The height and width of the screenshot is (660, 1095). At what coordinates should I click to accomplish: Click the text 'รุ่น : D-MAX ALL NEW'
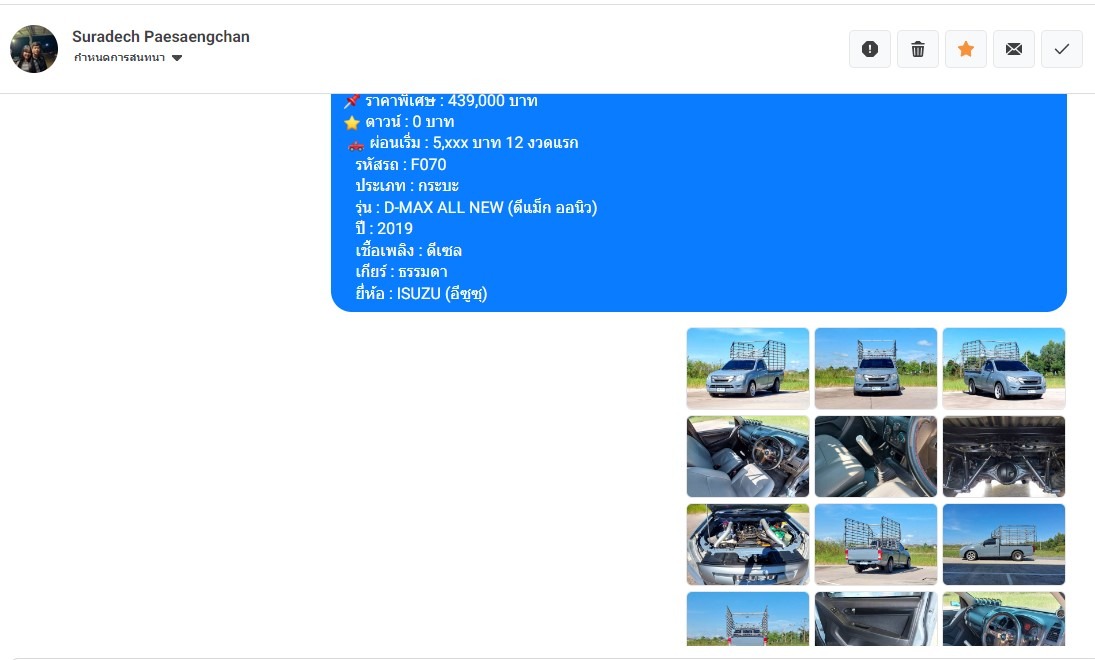click(429, 207)
